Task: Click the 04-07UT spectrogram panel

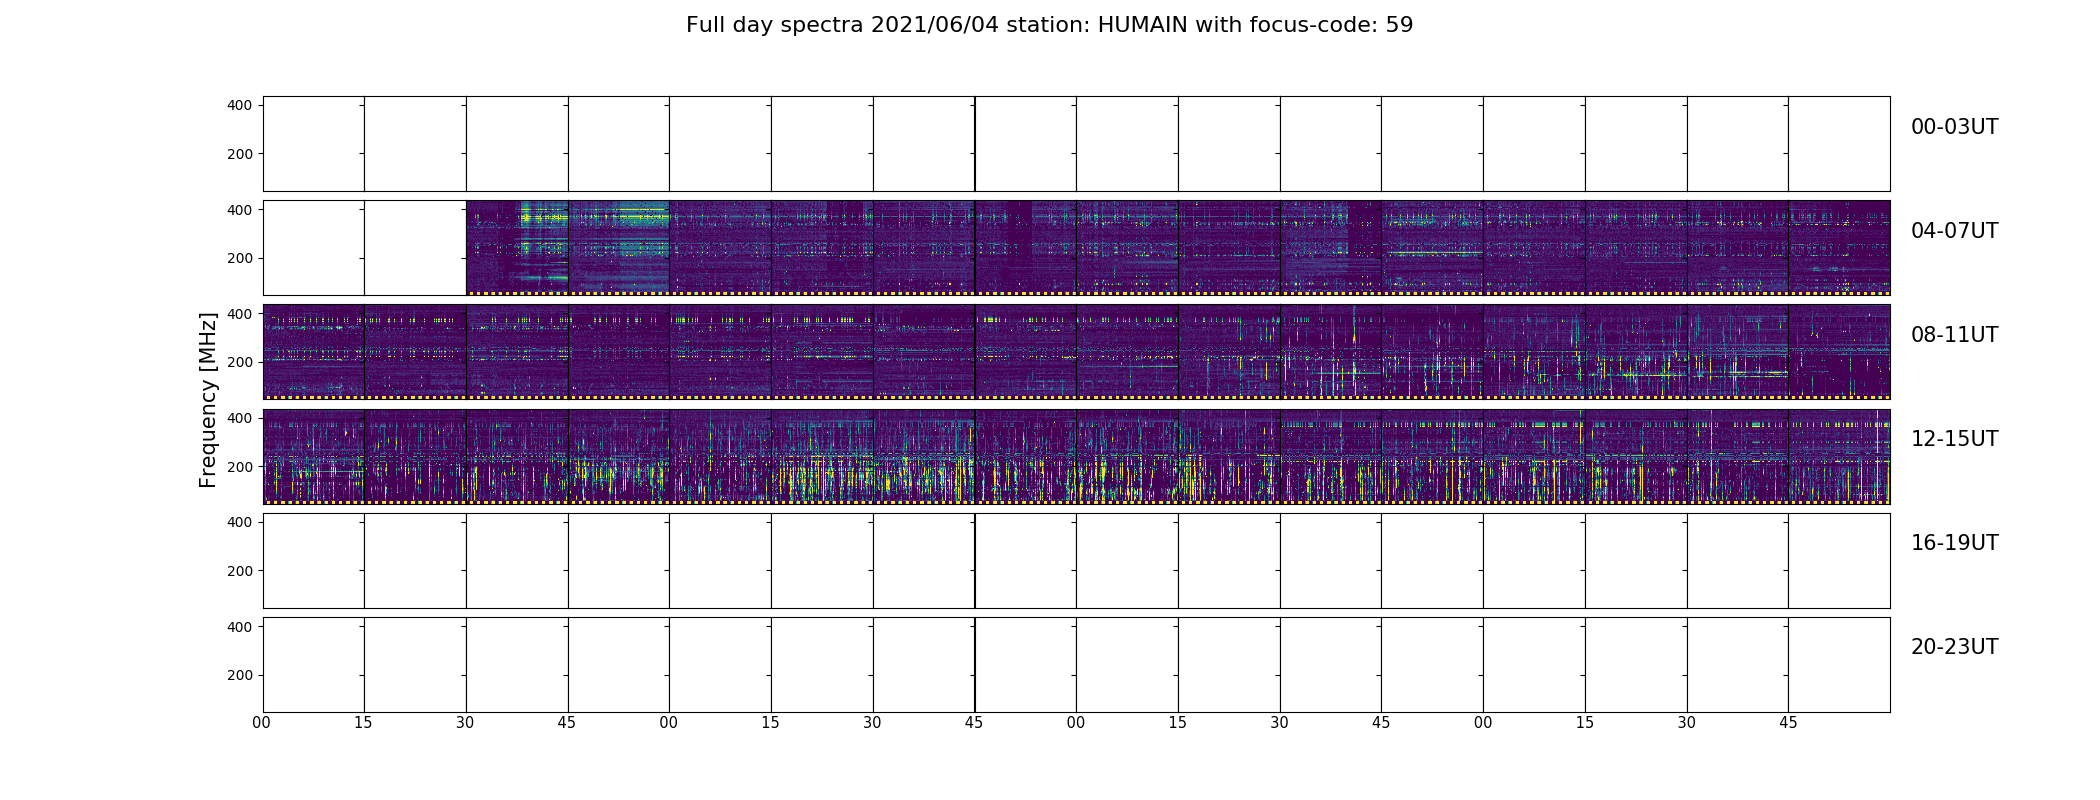Action: pyautogui.click(x=1076, y=248)
